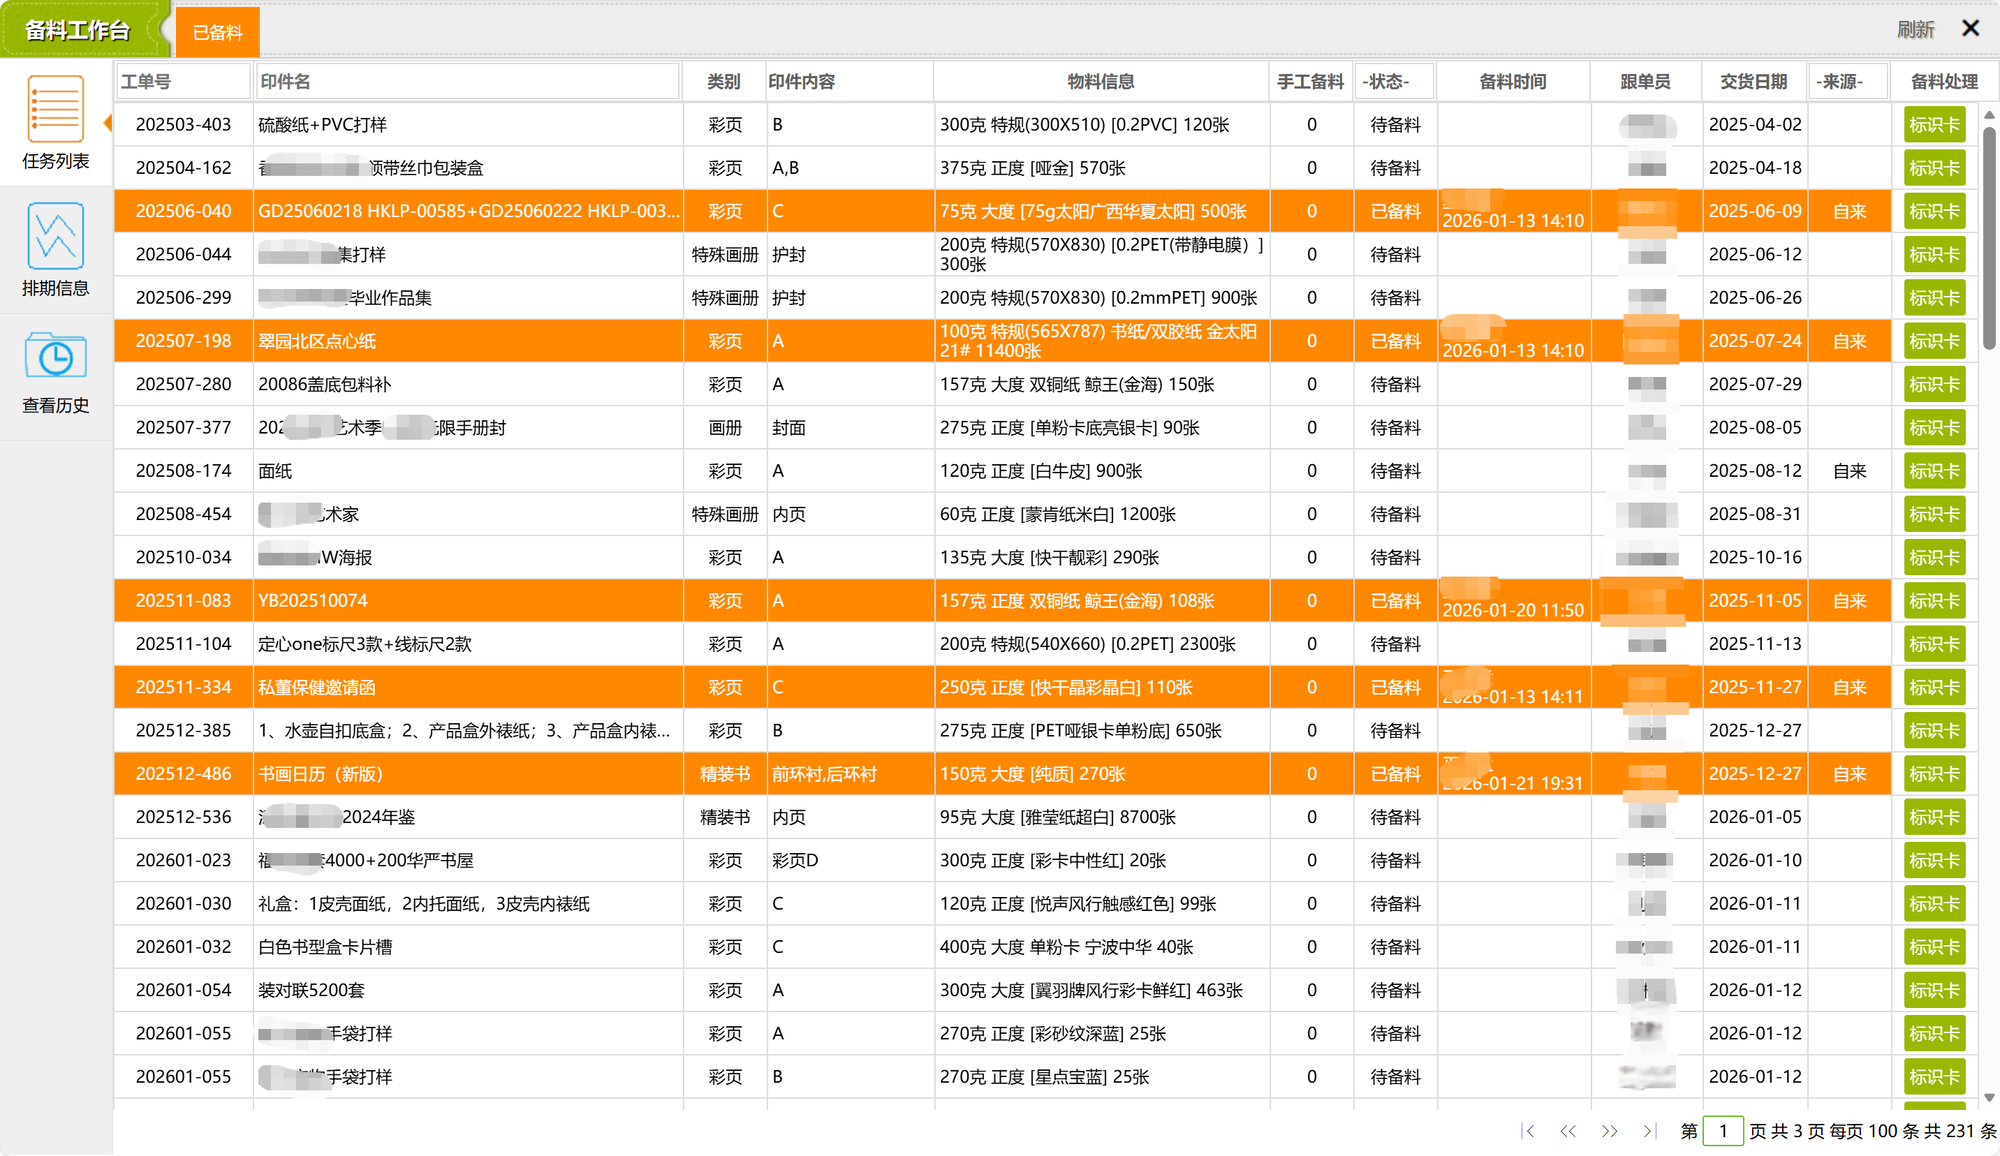Screen dimensions: 2000x1156
Task: Go to the first page arrow
Action: click(x=1527, y=1131)
